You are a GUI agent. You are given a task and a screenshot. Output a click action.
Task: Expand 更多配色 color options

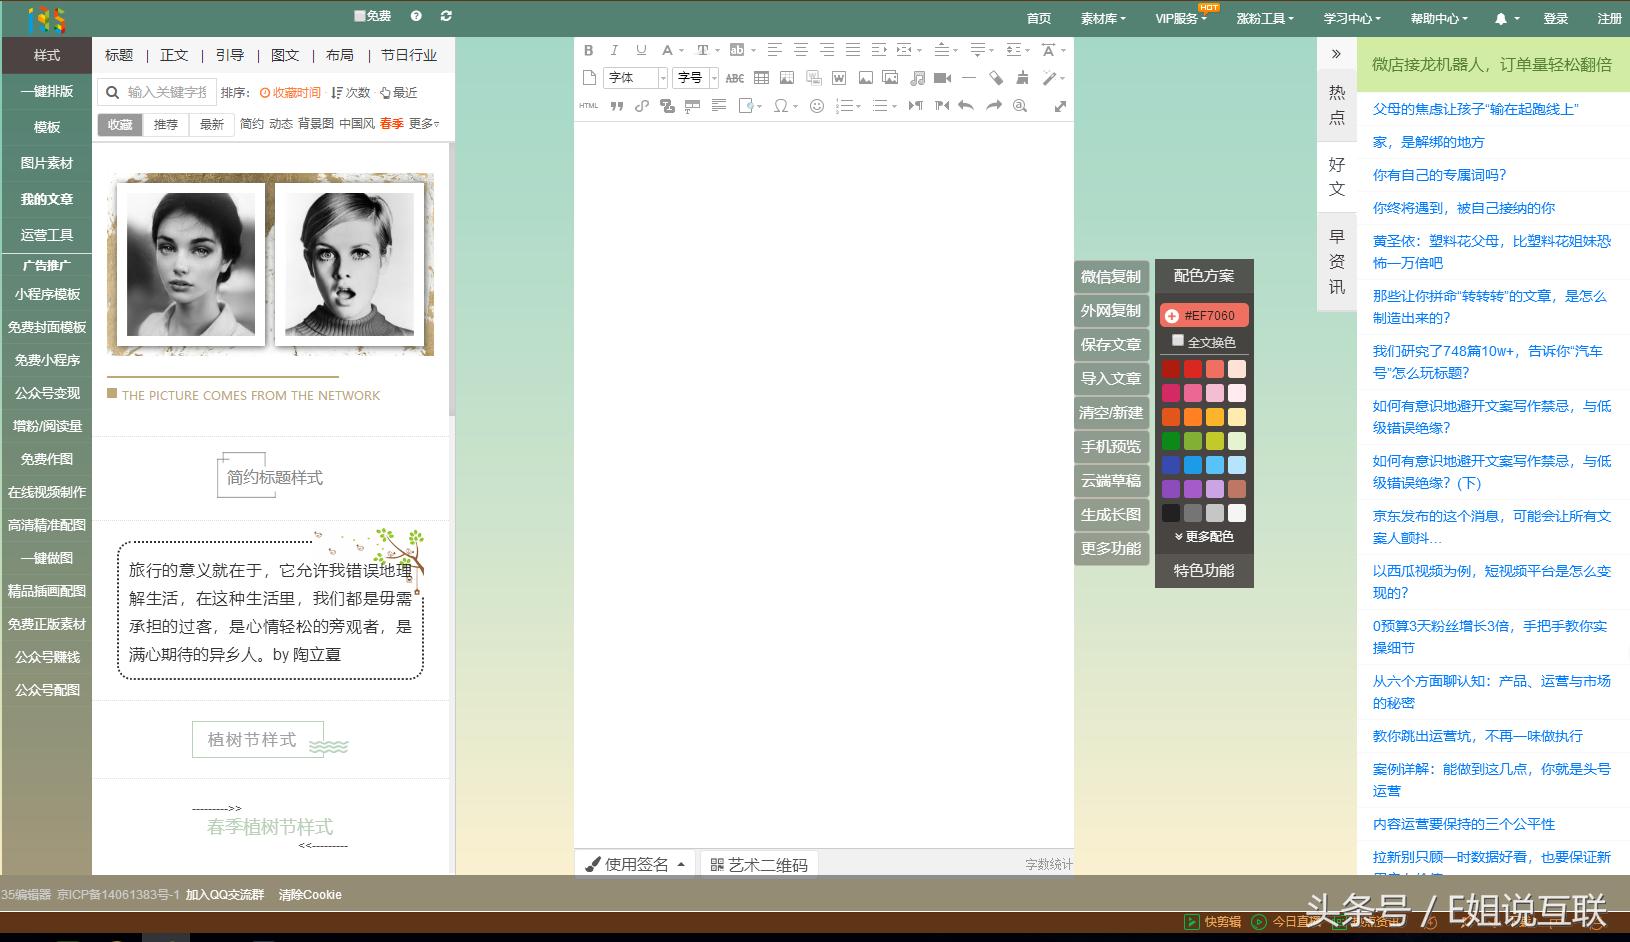point(1204,537)
